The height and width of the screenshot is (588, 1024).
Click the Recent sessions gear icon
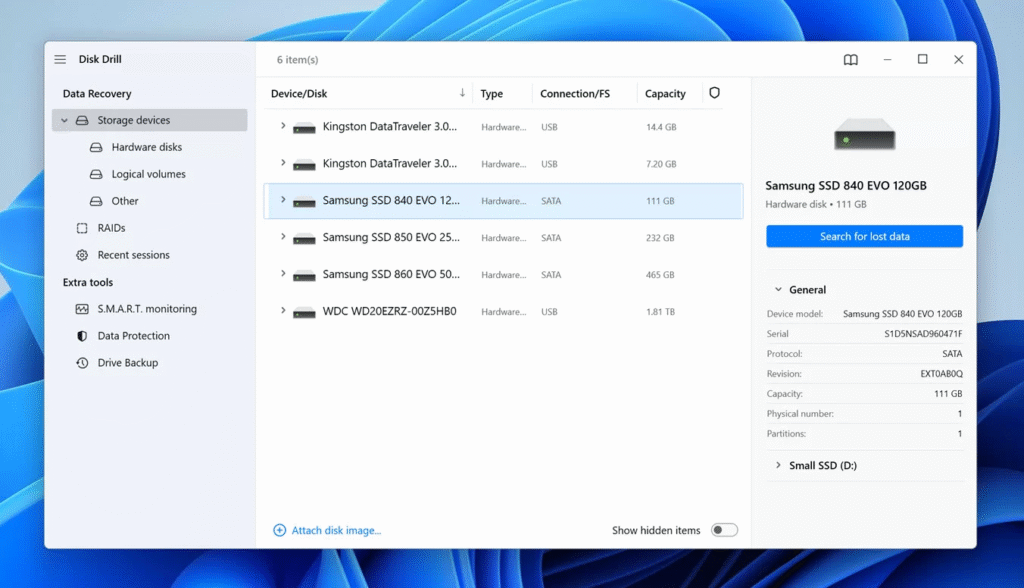click(82, 255)
